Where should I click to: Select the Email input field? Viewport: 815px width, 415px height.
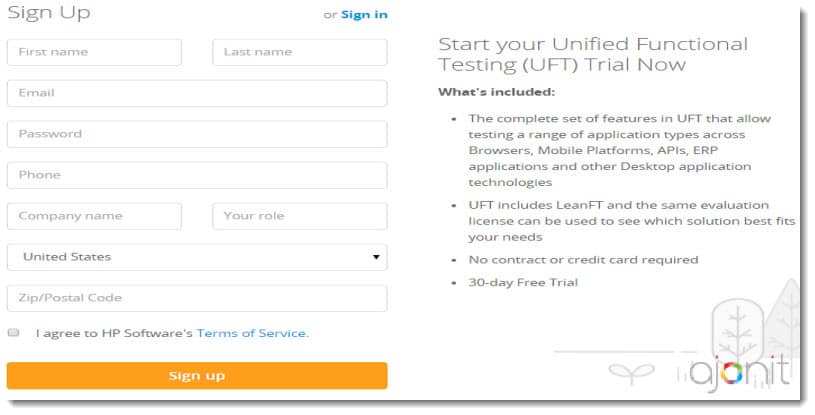(x=197, y=93)
